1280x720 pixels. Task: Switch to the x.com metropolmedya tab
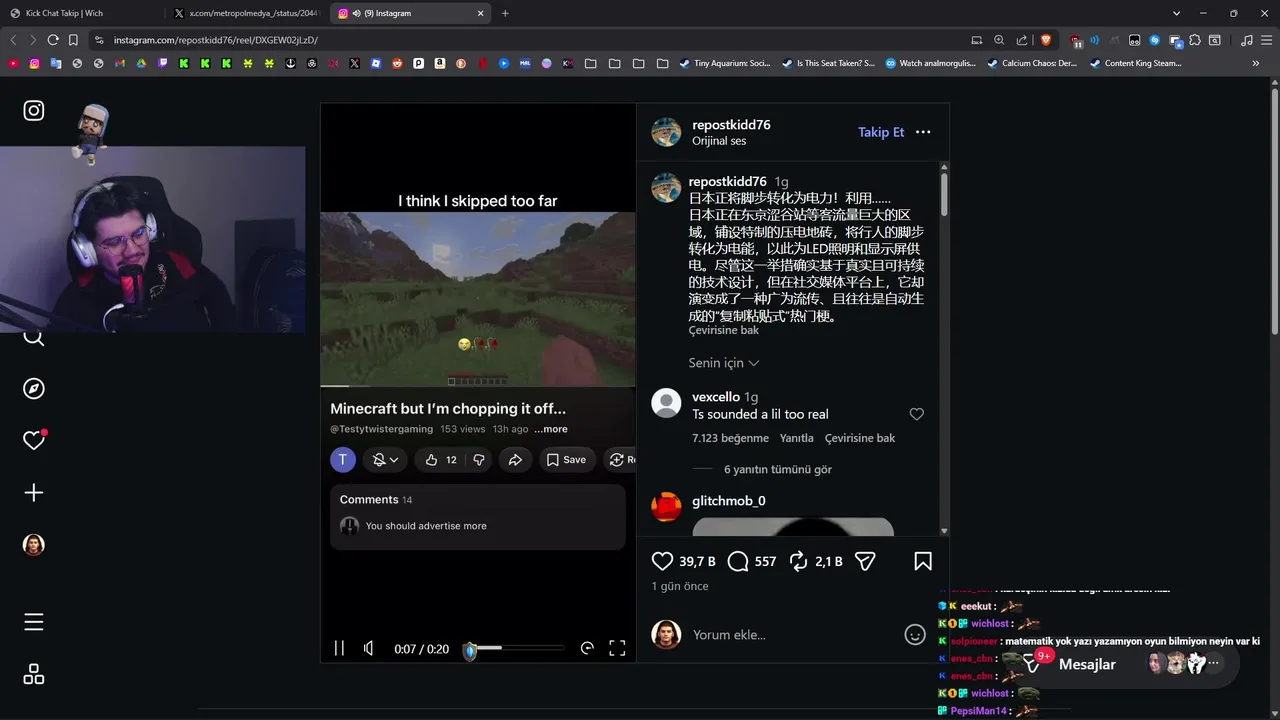[x=245, y=13]
